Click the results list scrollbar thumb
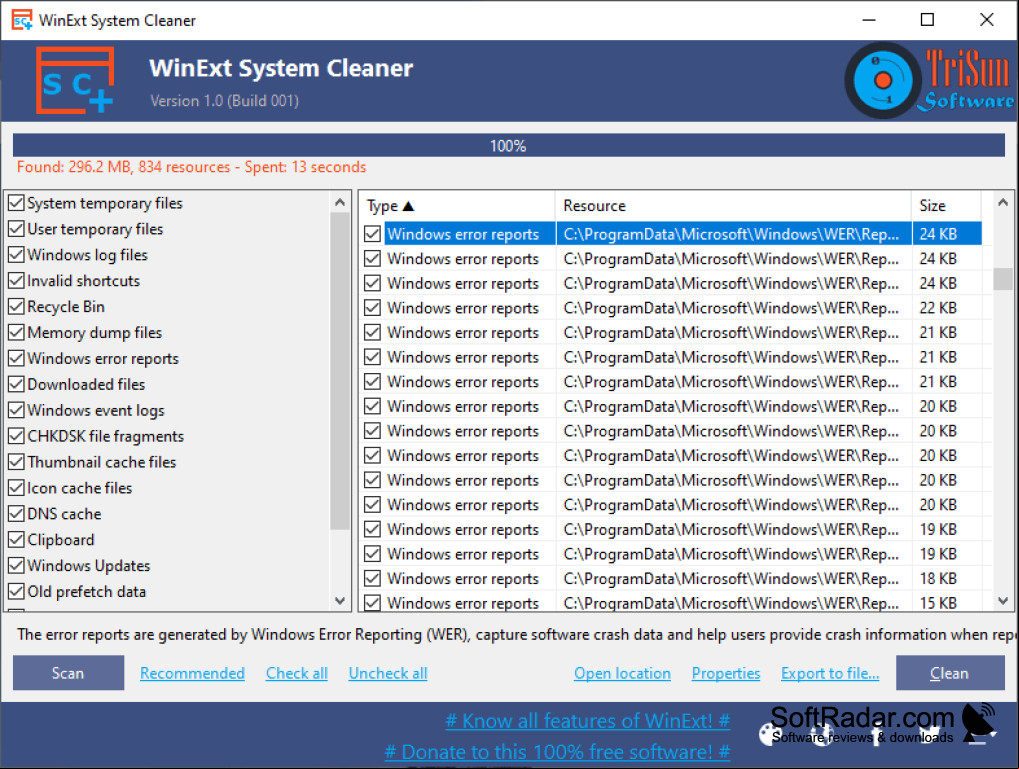Viewport: 1019px width, 769px height. [x=1003, y=279]
